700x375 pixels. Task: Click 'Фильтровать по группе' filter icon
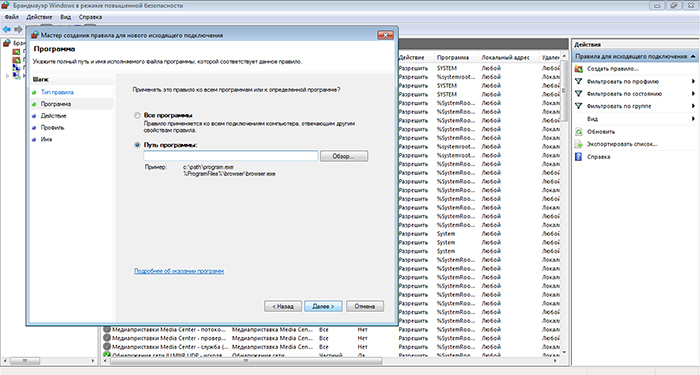point(579,106)
